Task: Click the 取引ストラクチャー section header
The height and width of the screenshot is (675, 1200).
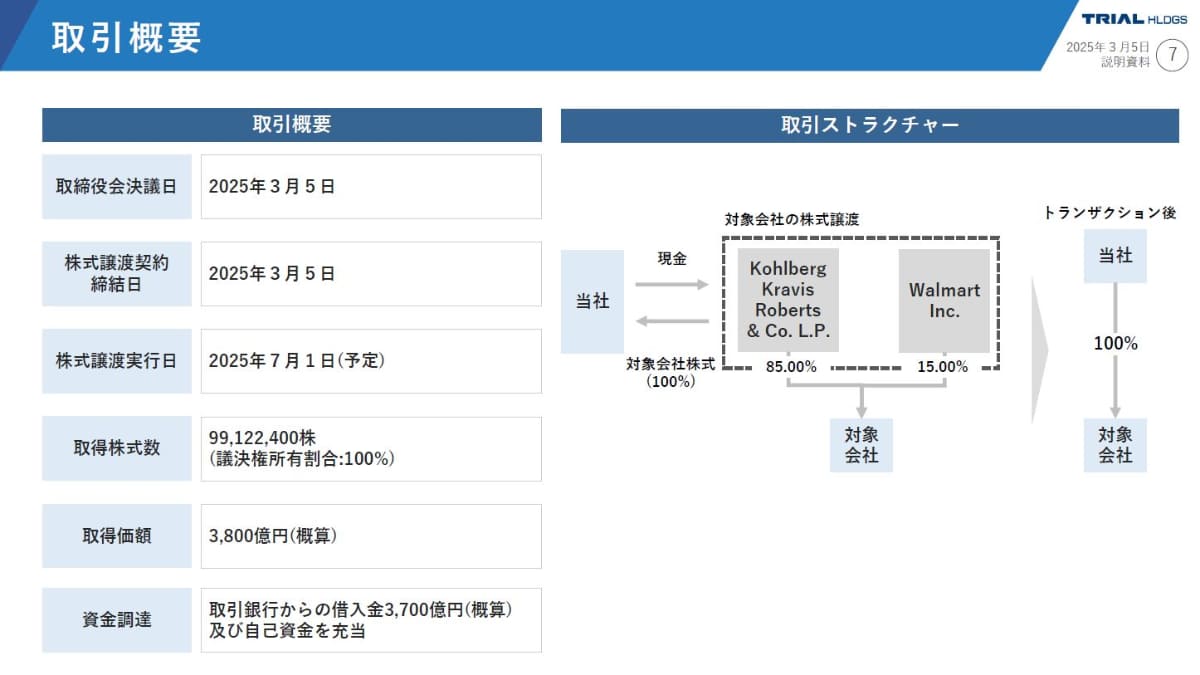Action: [870, 125]
